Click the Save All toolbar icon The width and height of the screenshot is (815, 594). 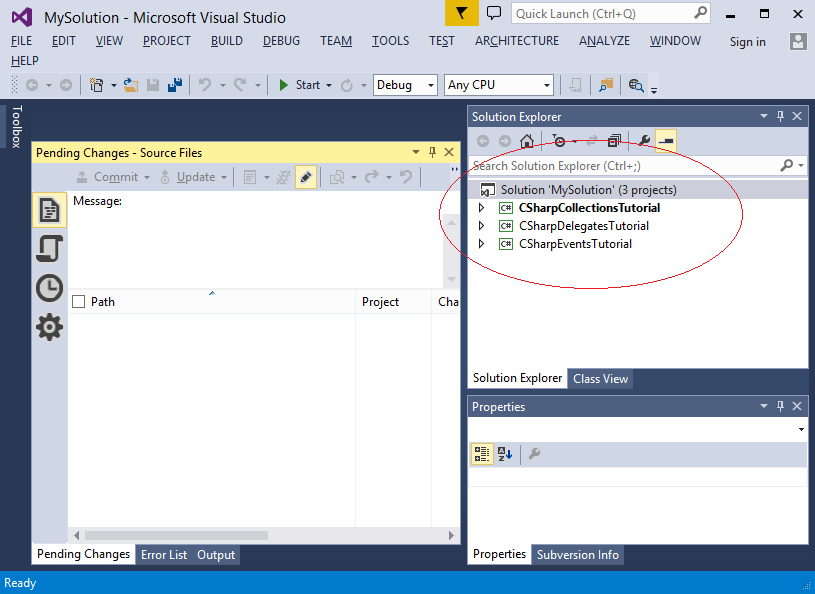click(x=175, y=85)
